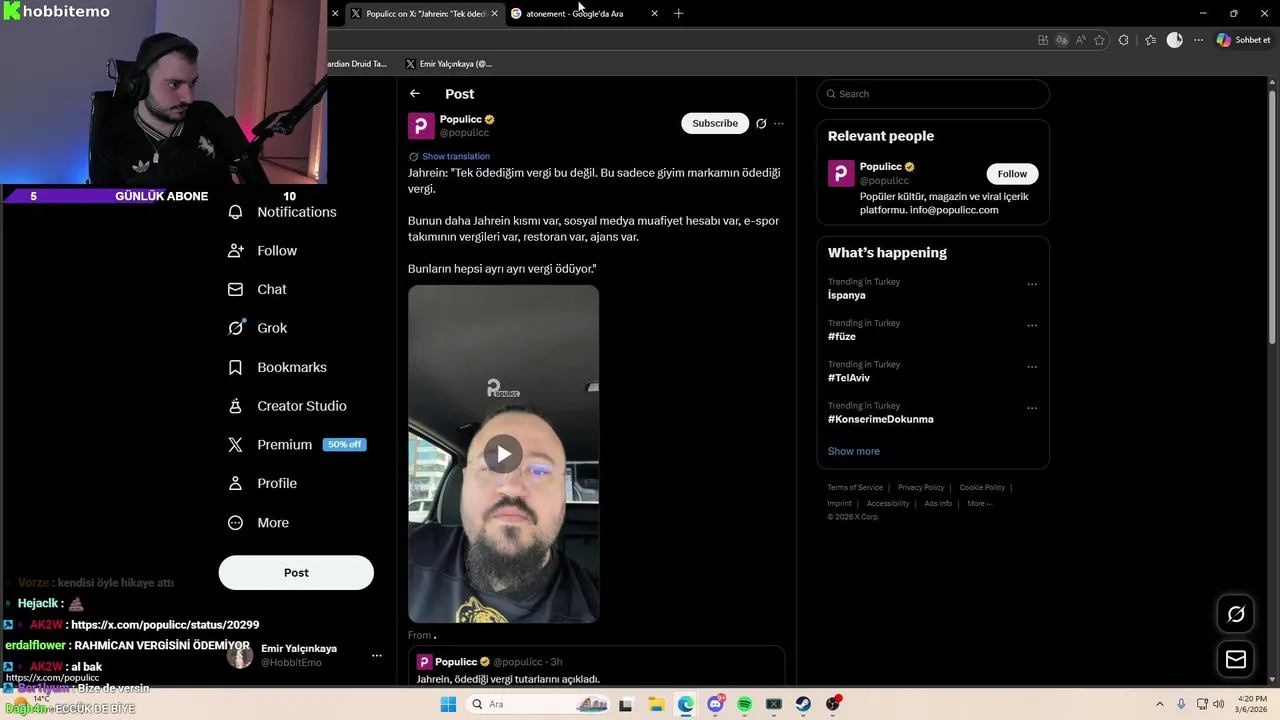Show more trending topics
Image resolution: width=1280 pixels, height=720 pixels.
pyautogui.click(x=854, y=451)
